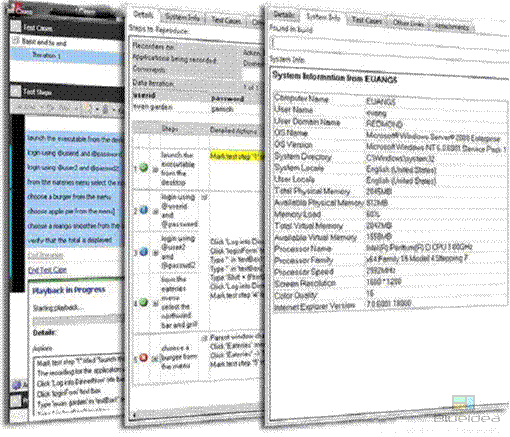The width and height of the screenshot is (510, 437).
Task: Click the green passed icon on step 4
Action: coord(144,302)
